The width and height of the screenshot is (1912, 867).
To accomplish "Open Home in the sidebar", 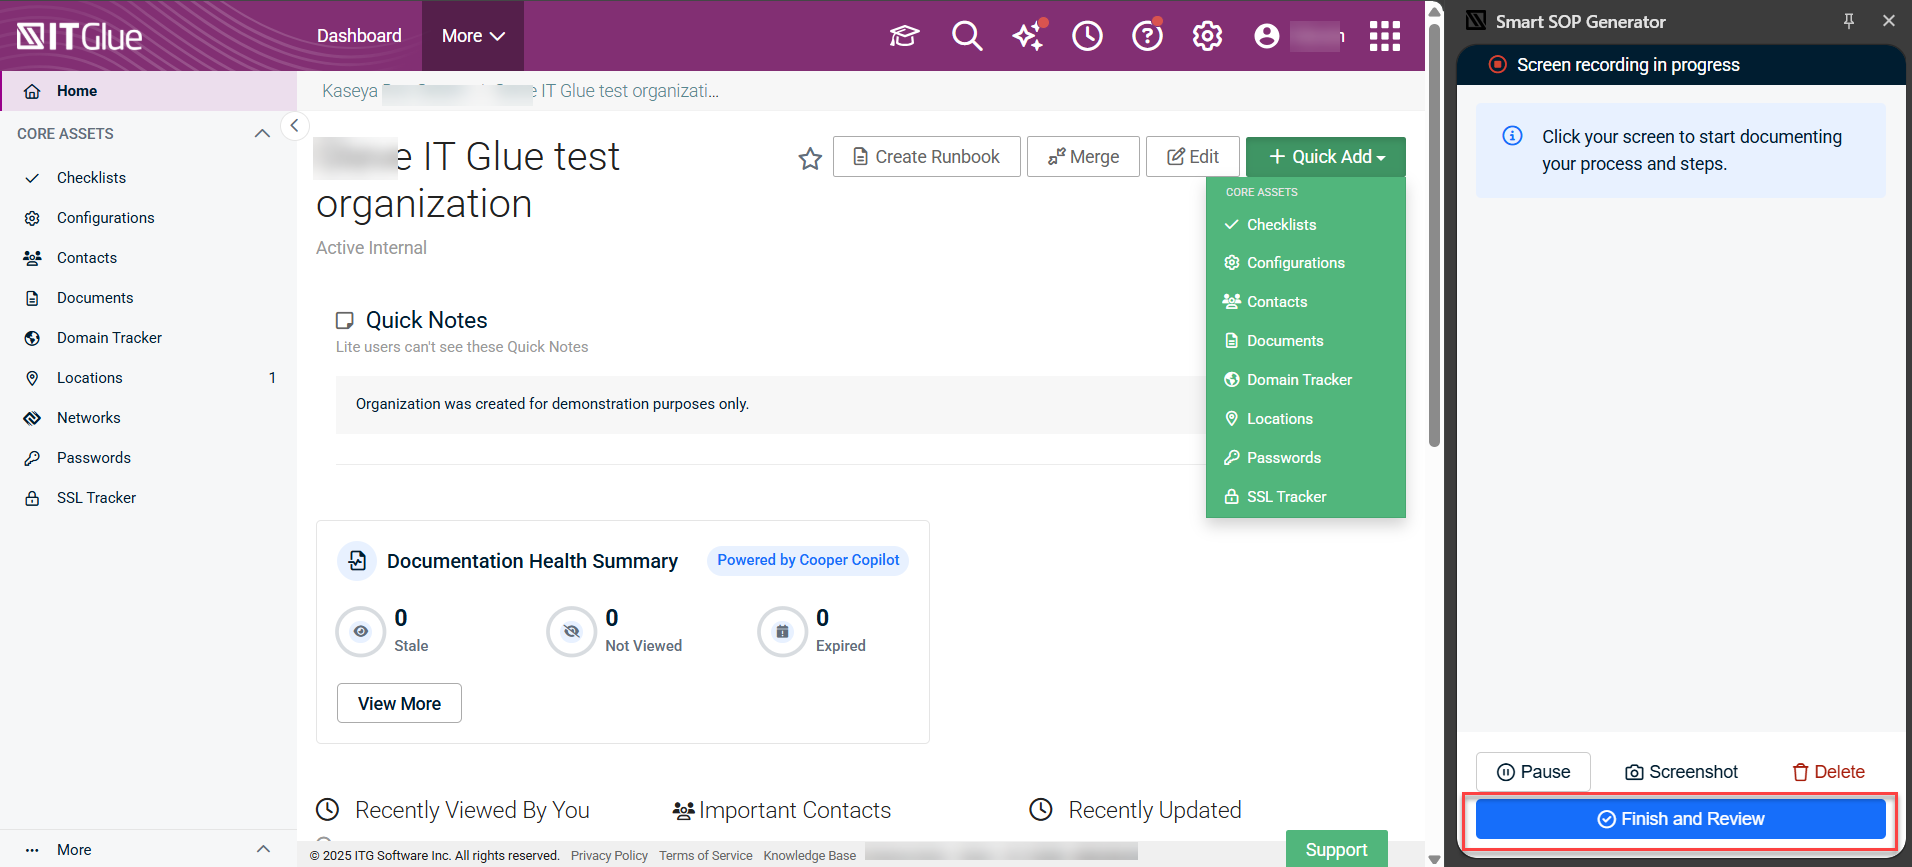I will 149,91.
